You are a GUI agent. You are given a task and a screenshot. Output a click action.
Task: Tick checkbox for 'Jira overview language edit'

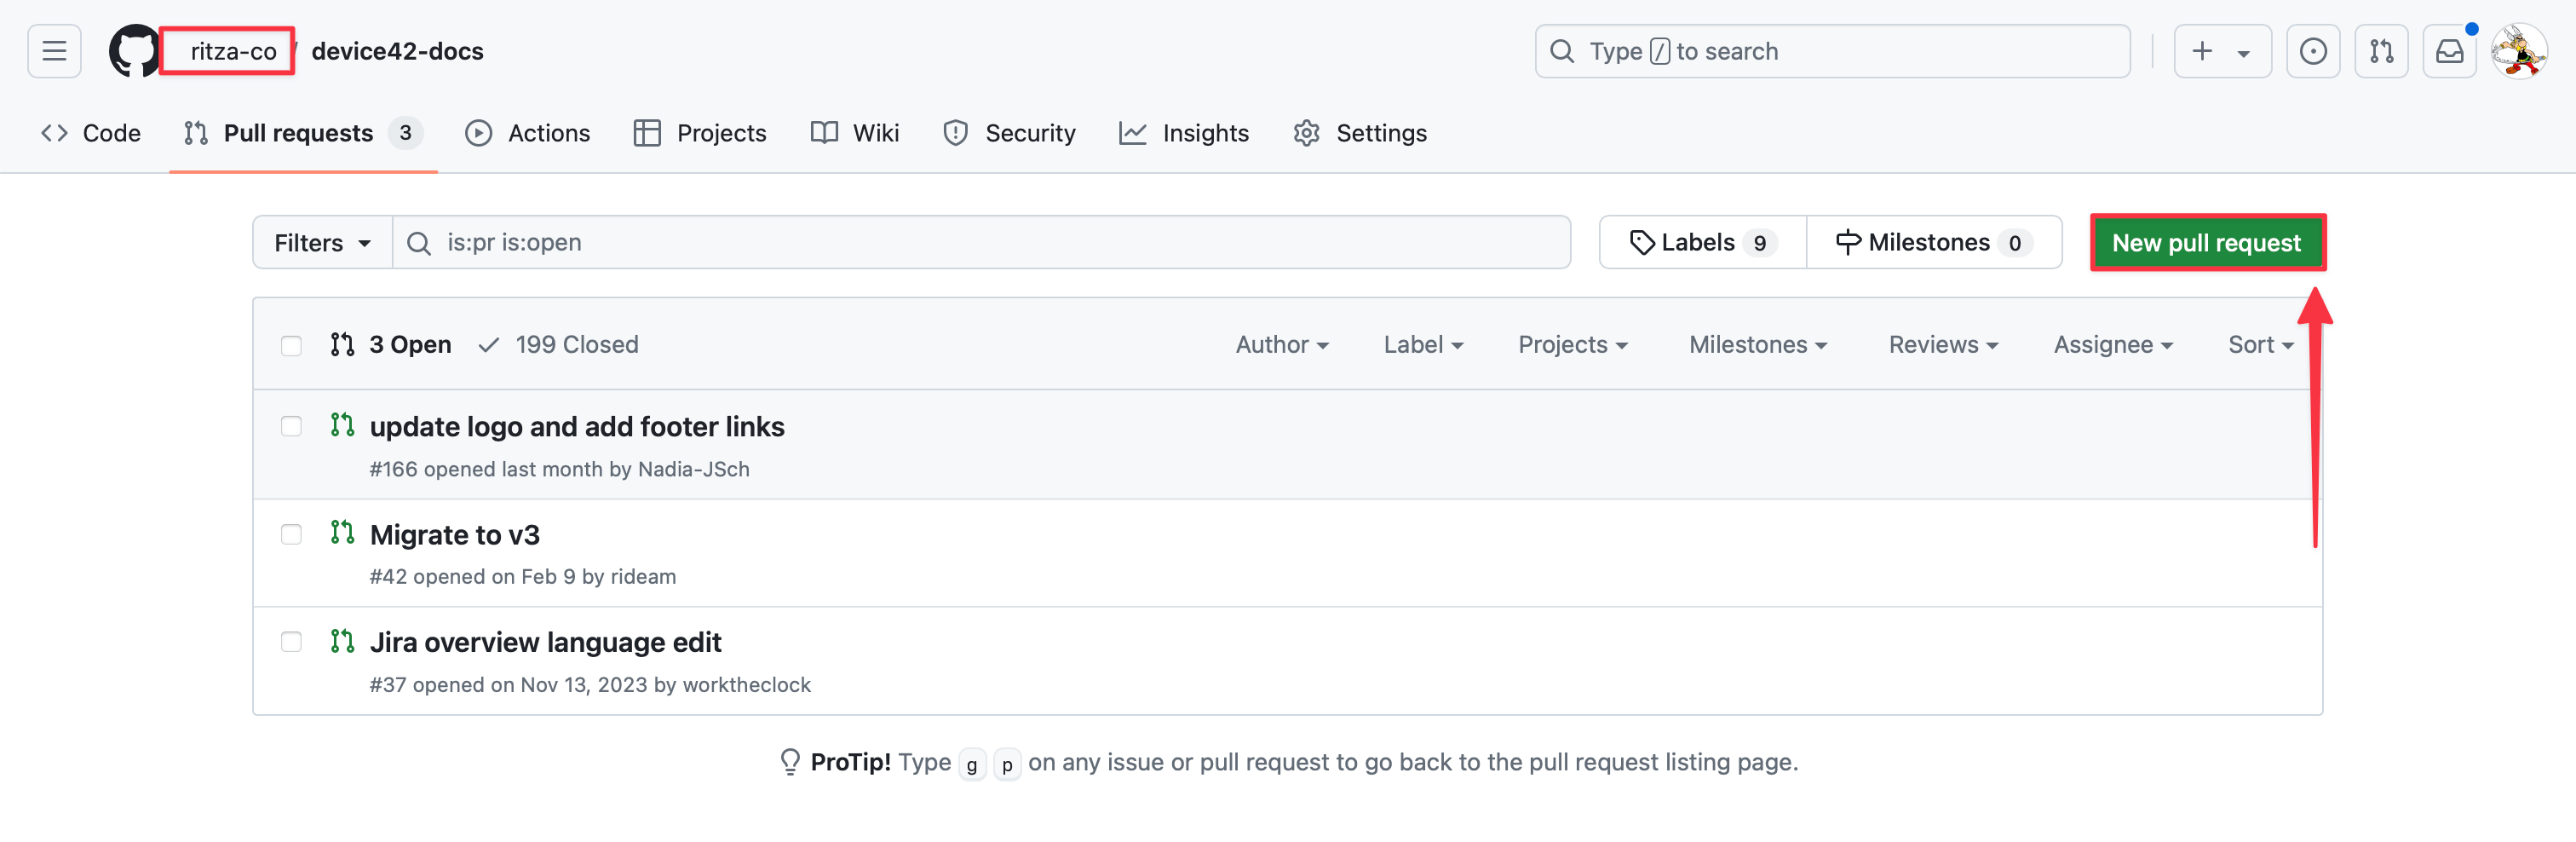tap(291, 641)
